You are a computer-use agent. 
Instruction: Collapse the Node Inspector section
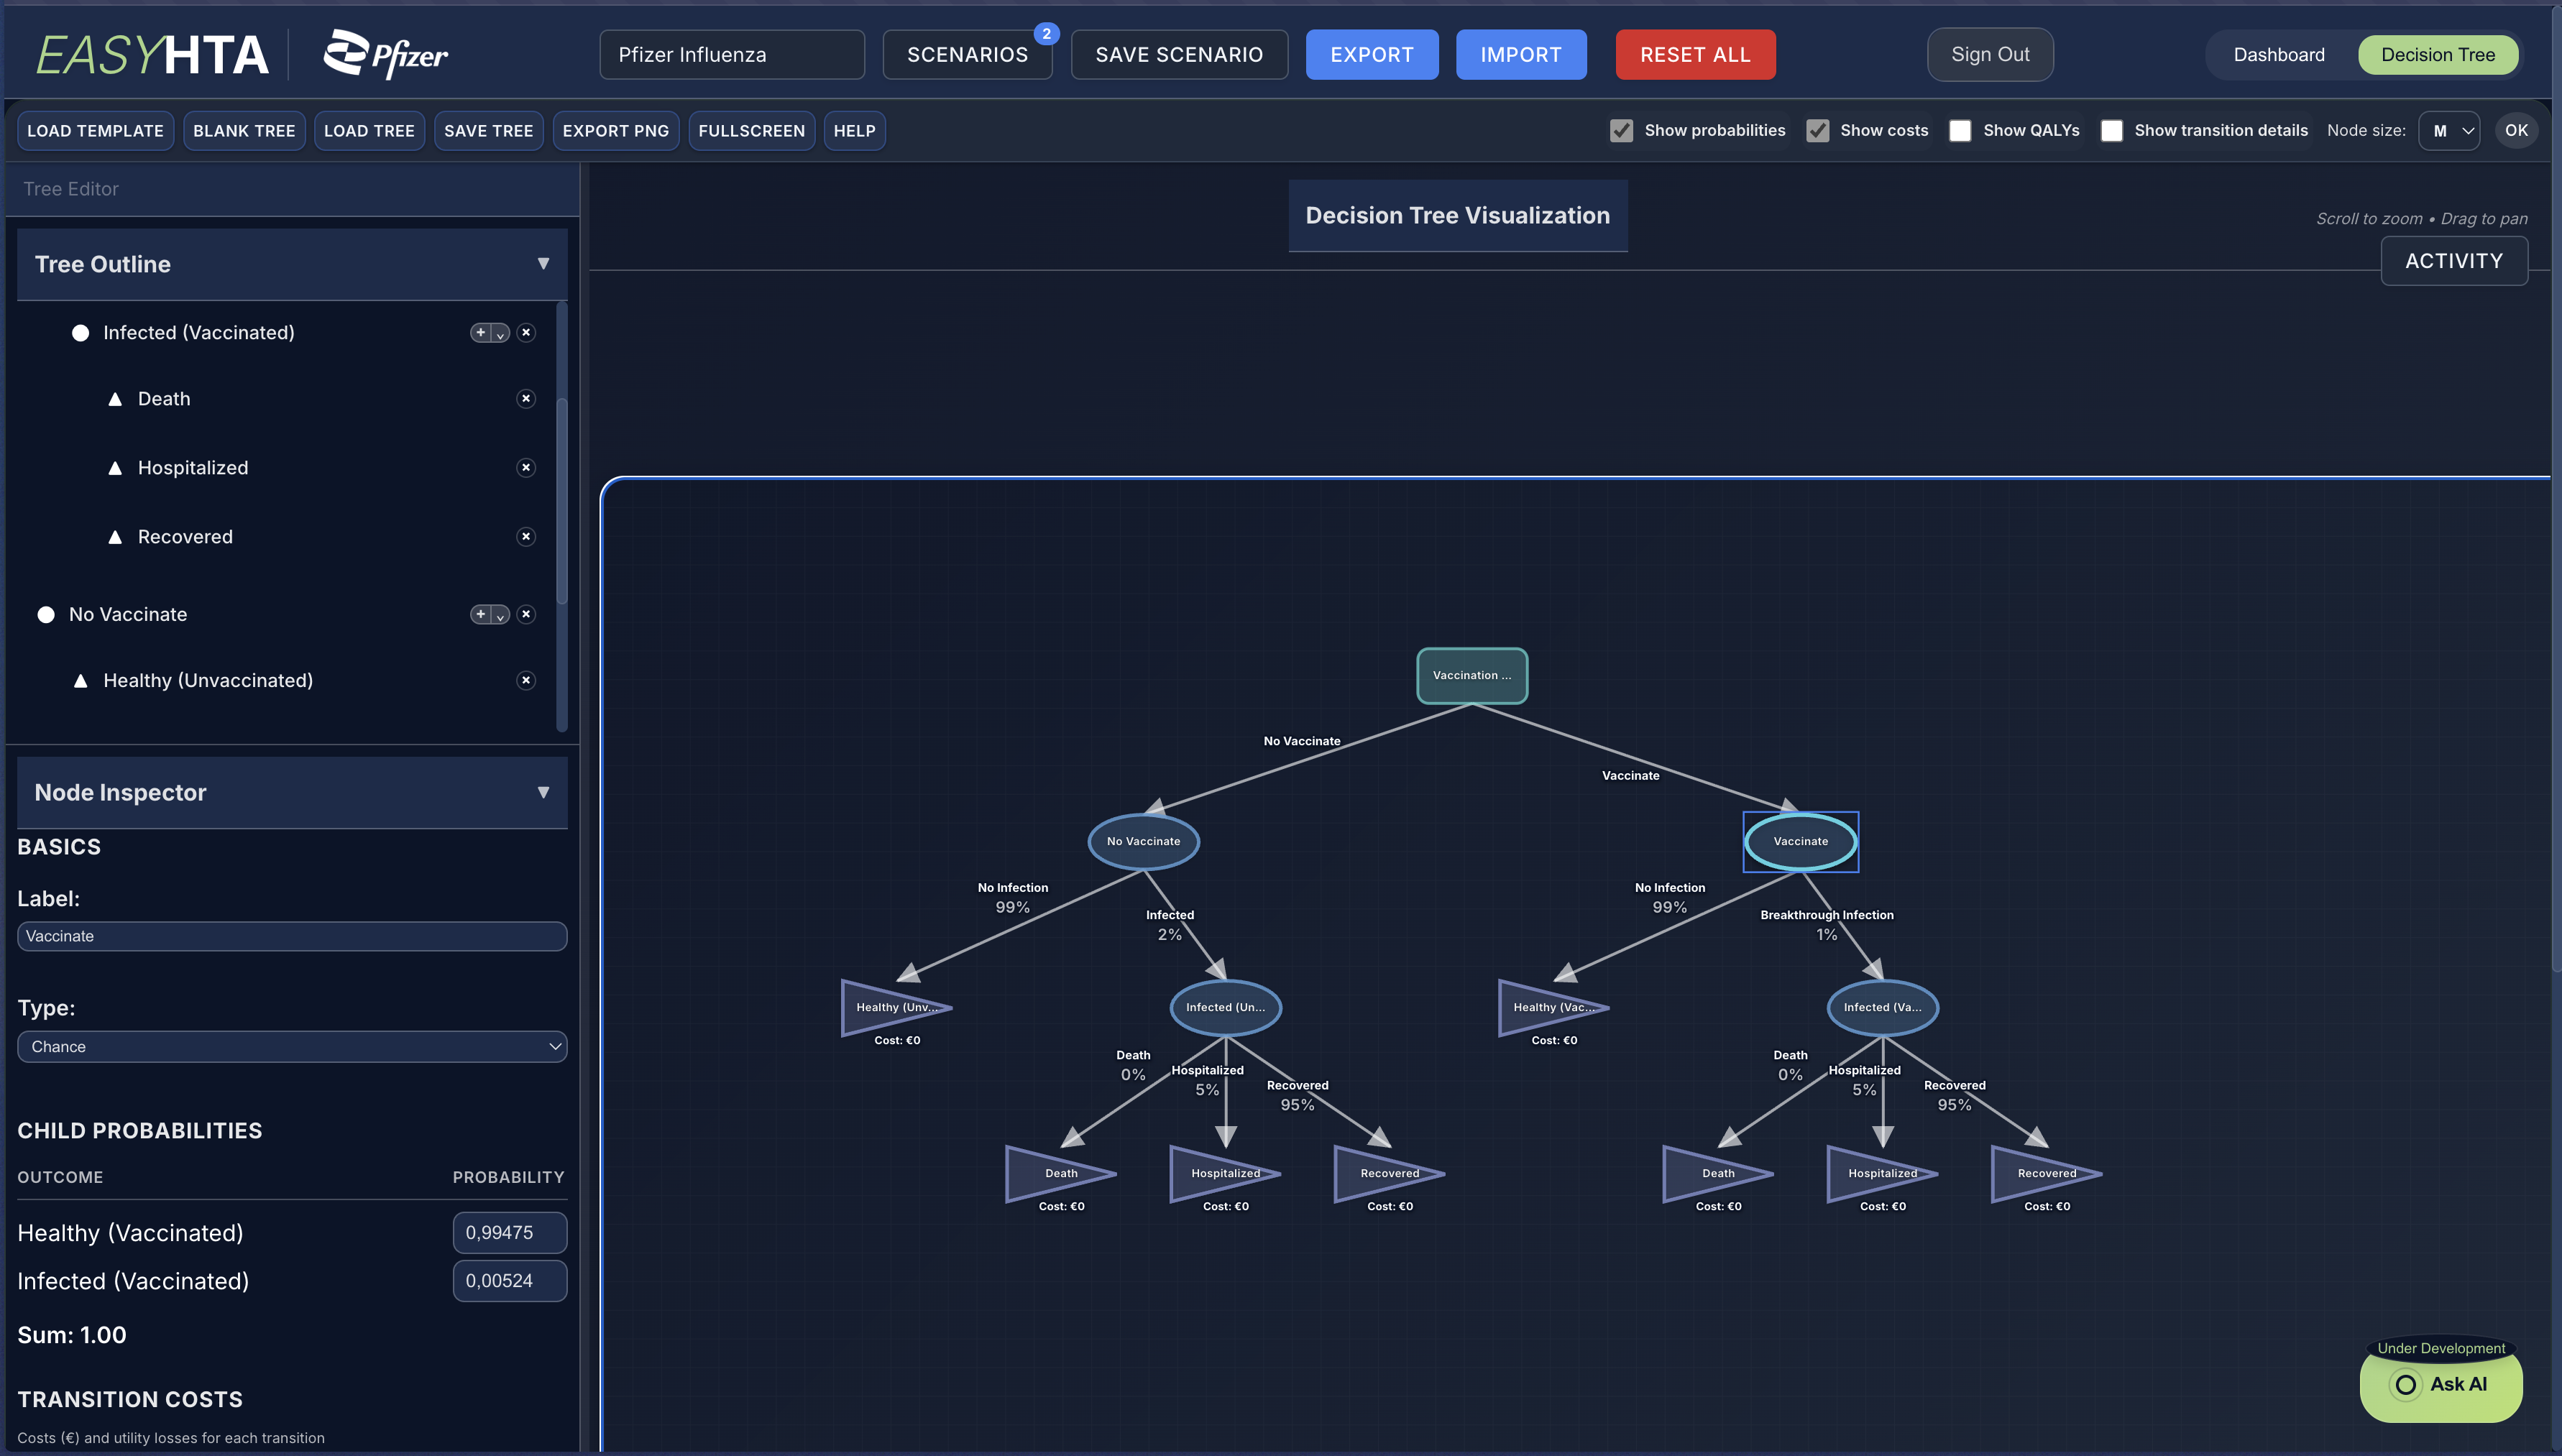click(x=543, y=792)
